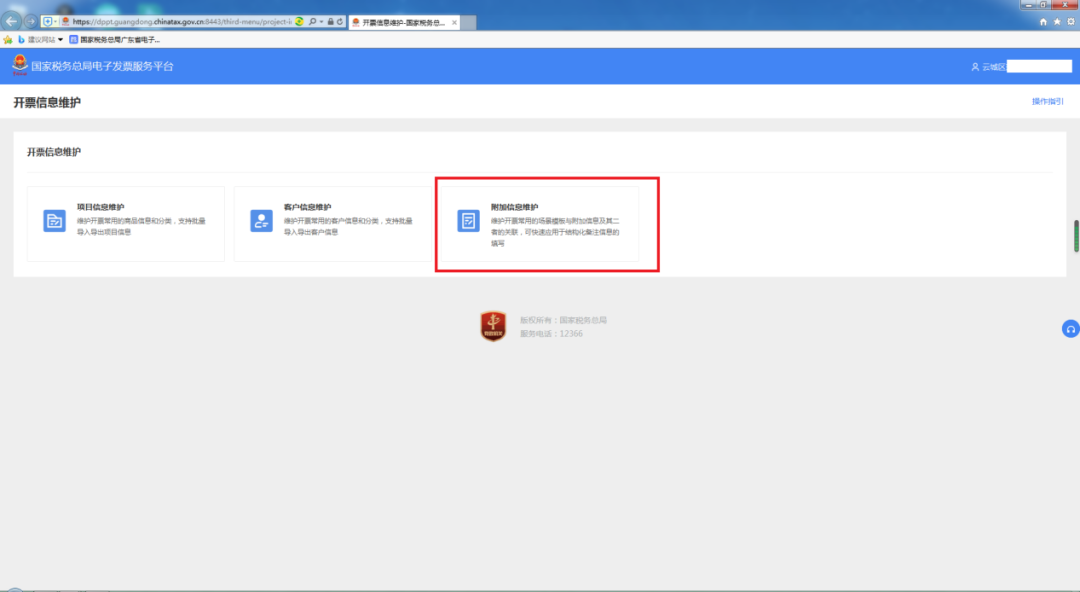
Task: Click 附加信息维护 card description text
Action: tap(555, 232)
